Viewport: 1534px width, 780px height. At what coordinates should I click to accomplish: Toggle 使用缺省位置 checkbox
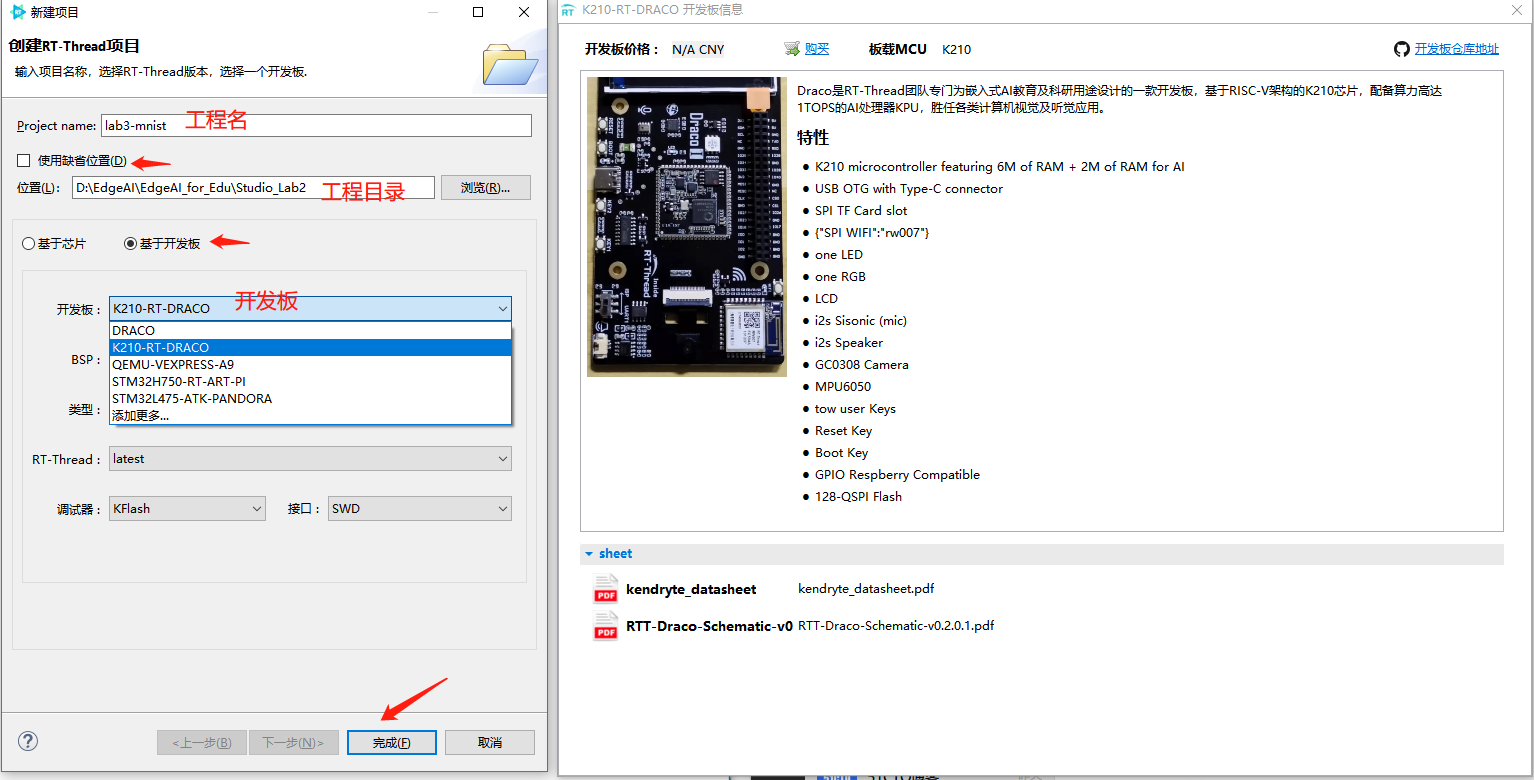click(23, 160)
